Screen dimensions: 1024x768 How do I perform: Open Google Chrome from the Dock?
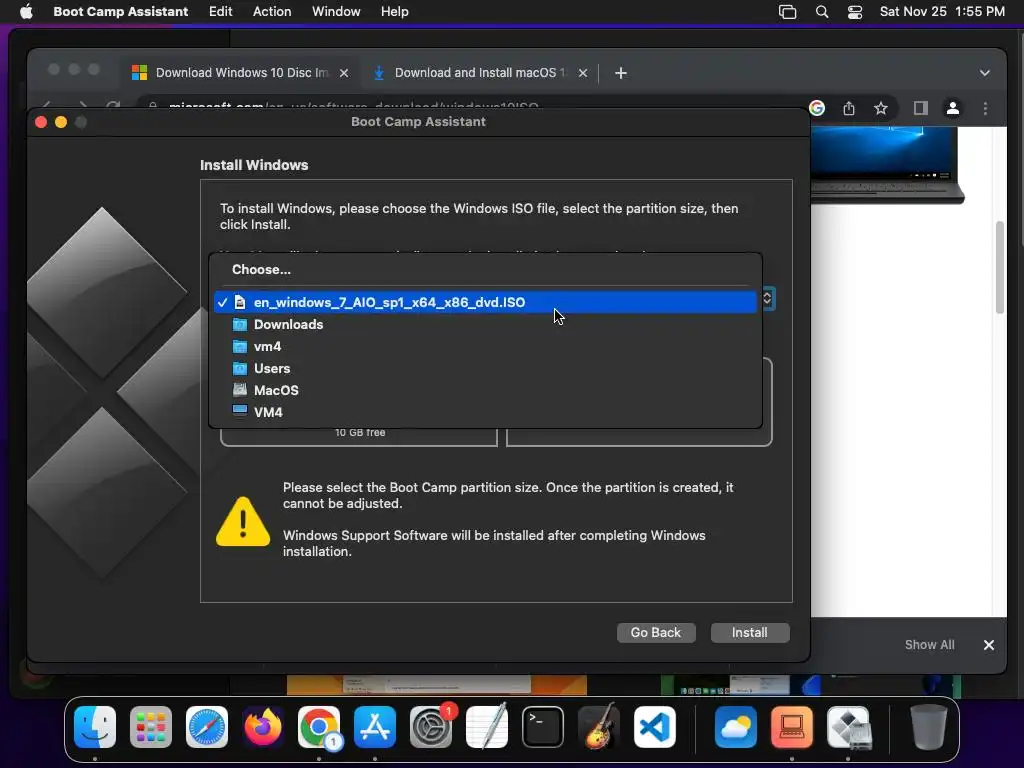point(319,727)
